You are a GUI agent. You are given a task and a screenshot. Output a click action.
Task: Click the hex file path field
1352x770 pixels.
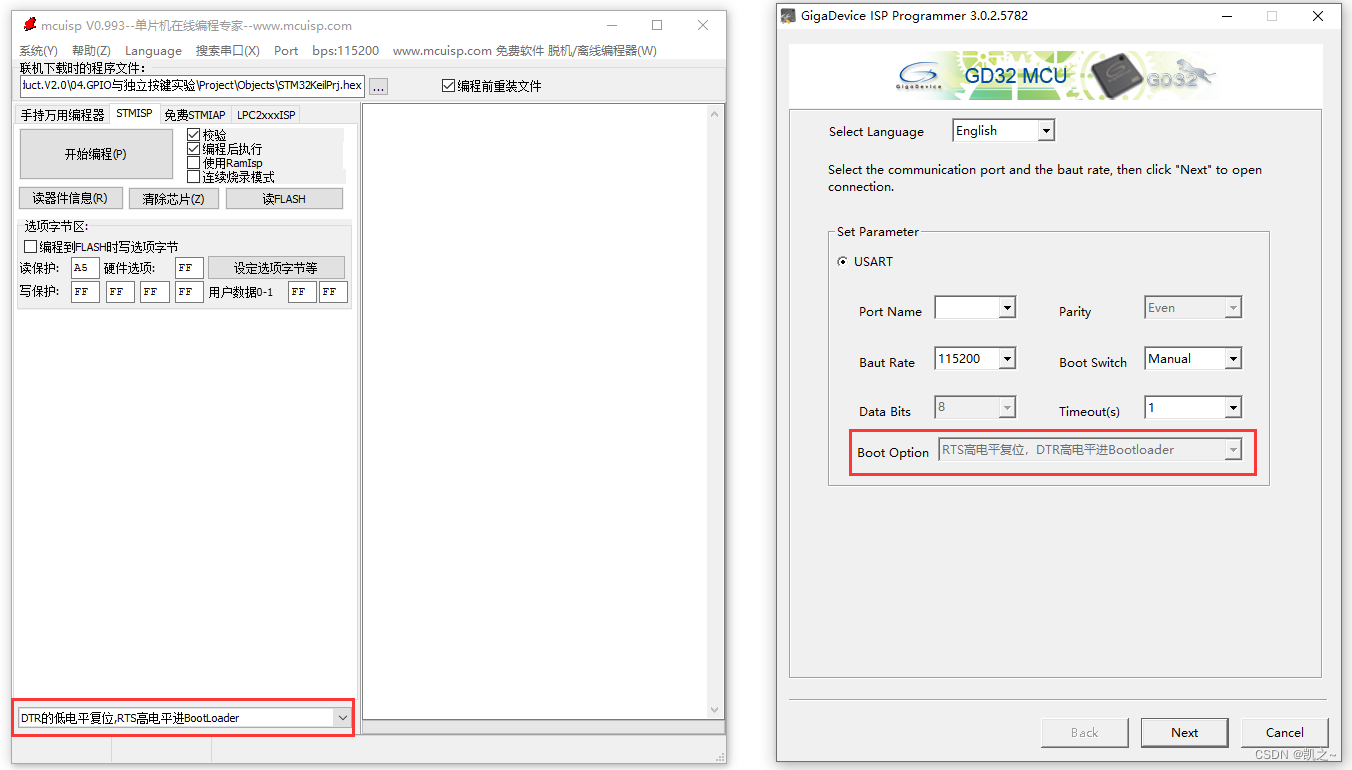192,86
